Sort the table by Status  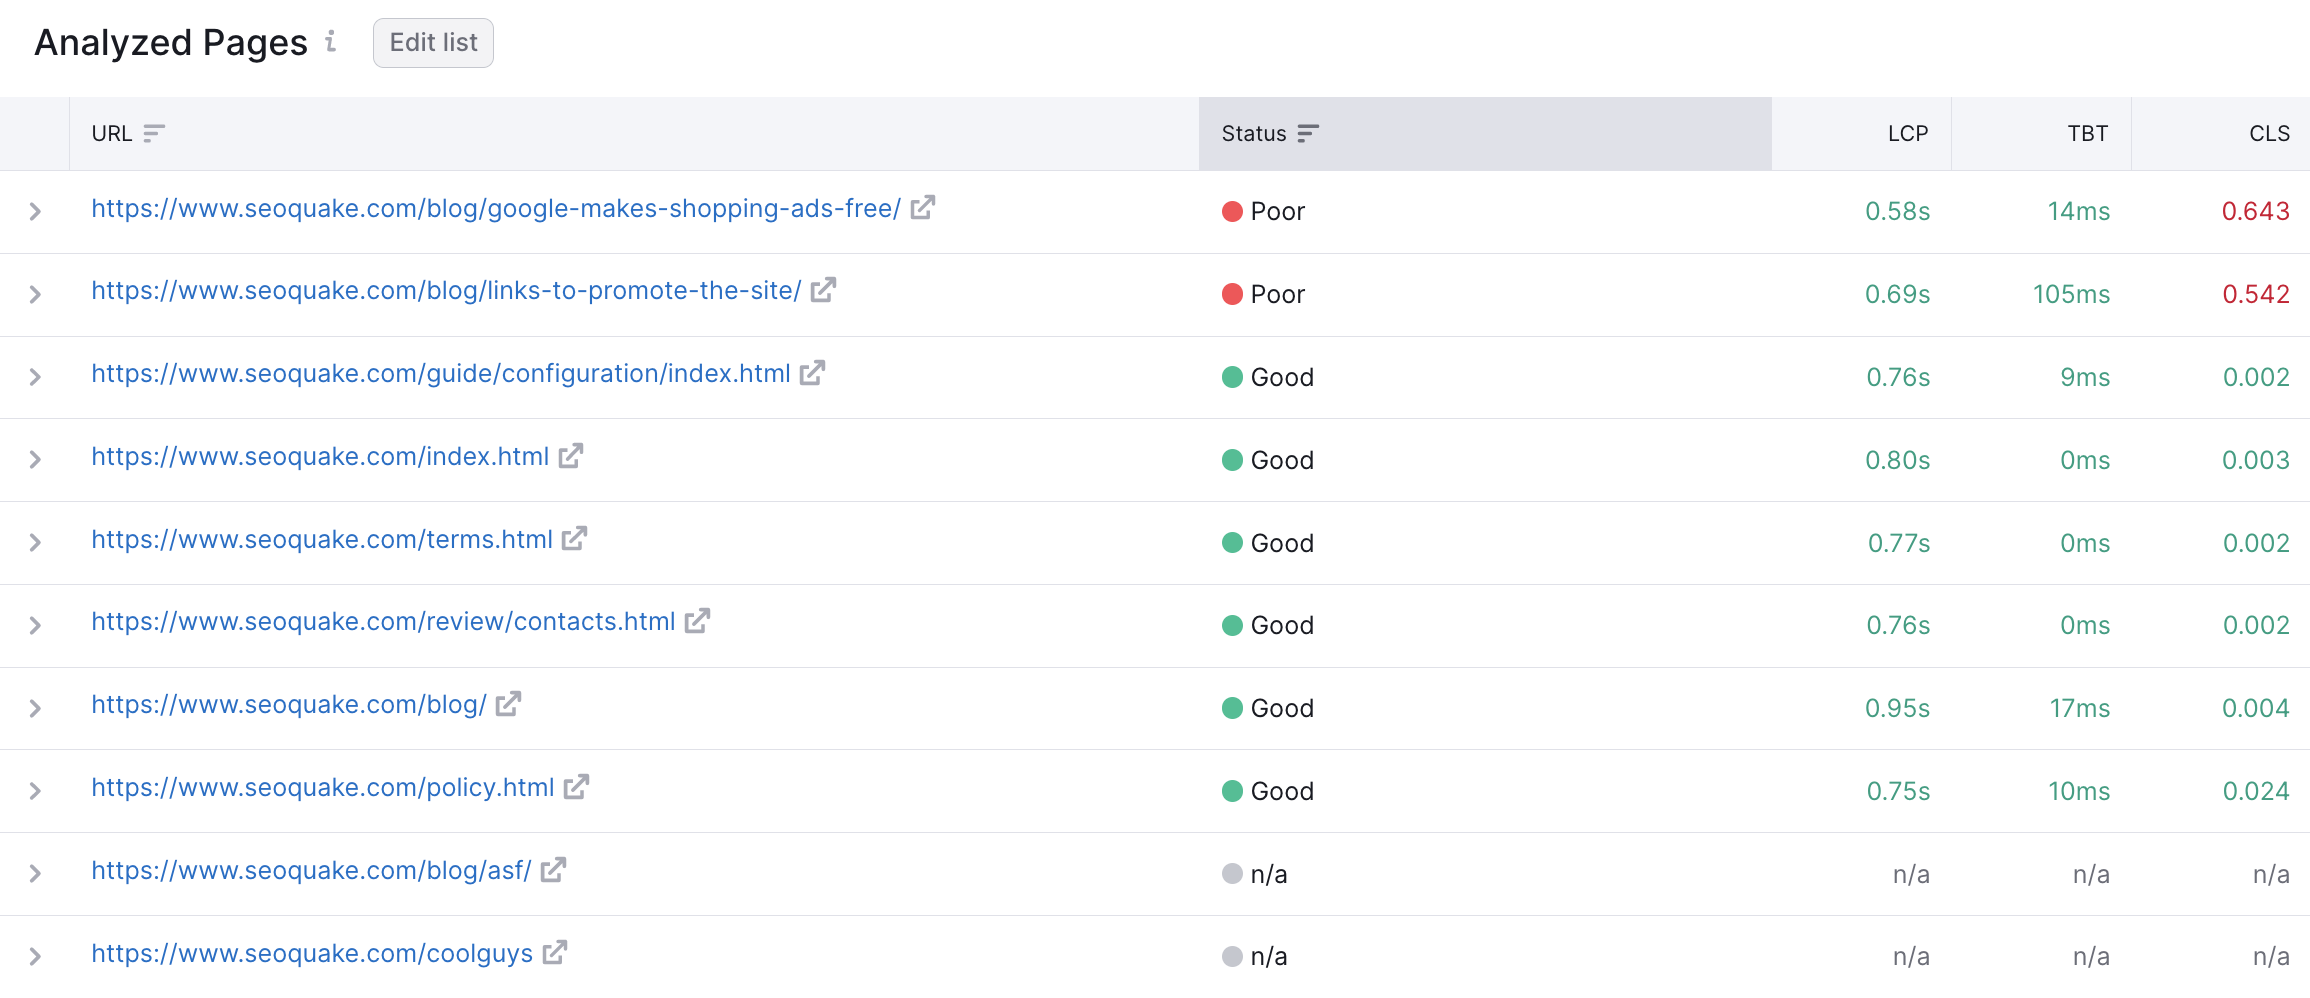click(x=1308, y=133)
